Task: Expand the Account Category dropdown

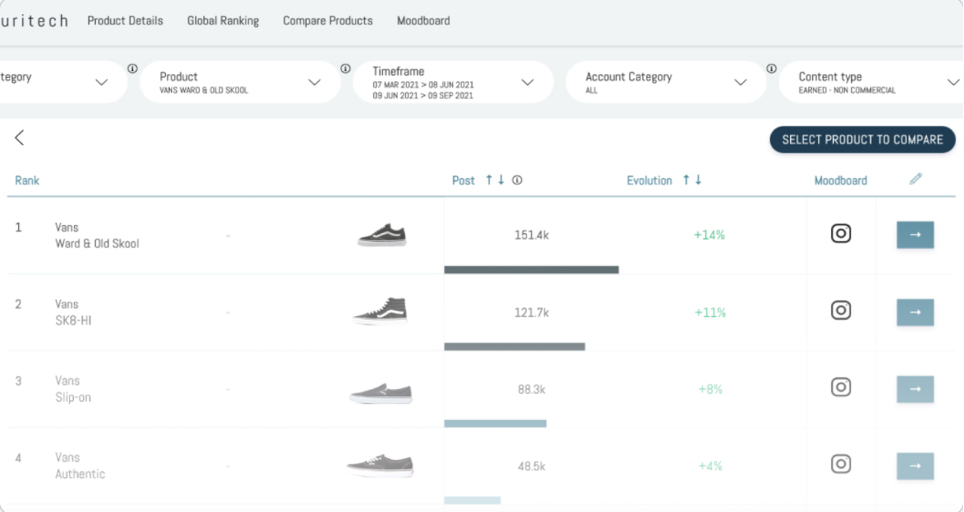Action: tap(740, 82)
